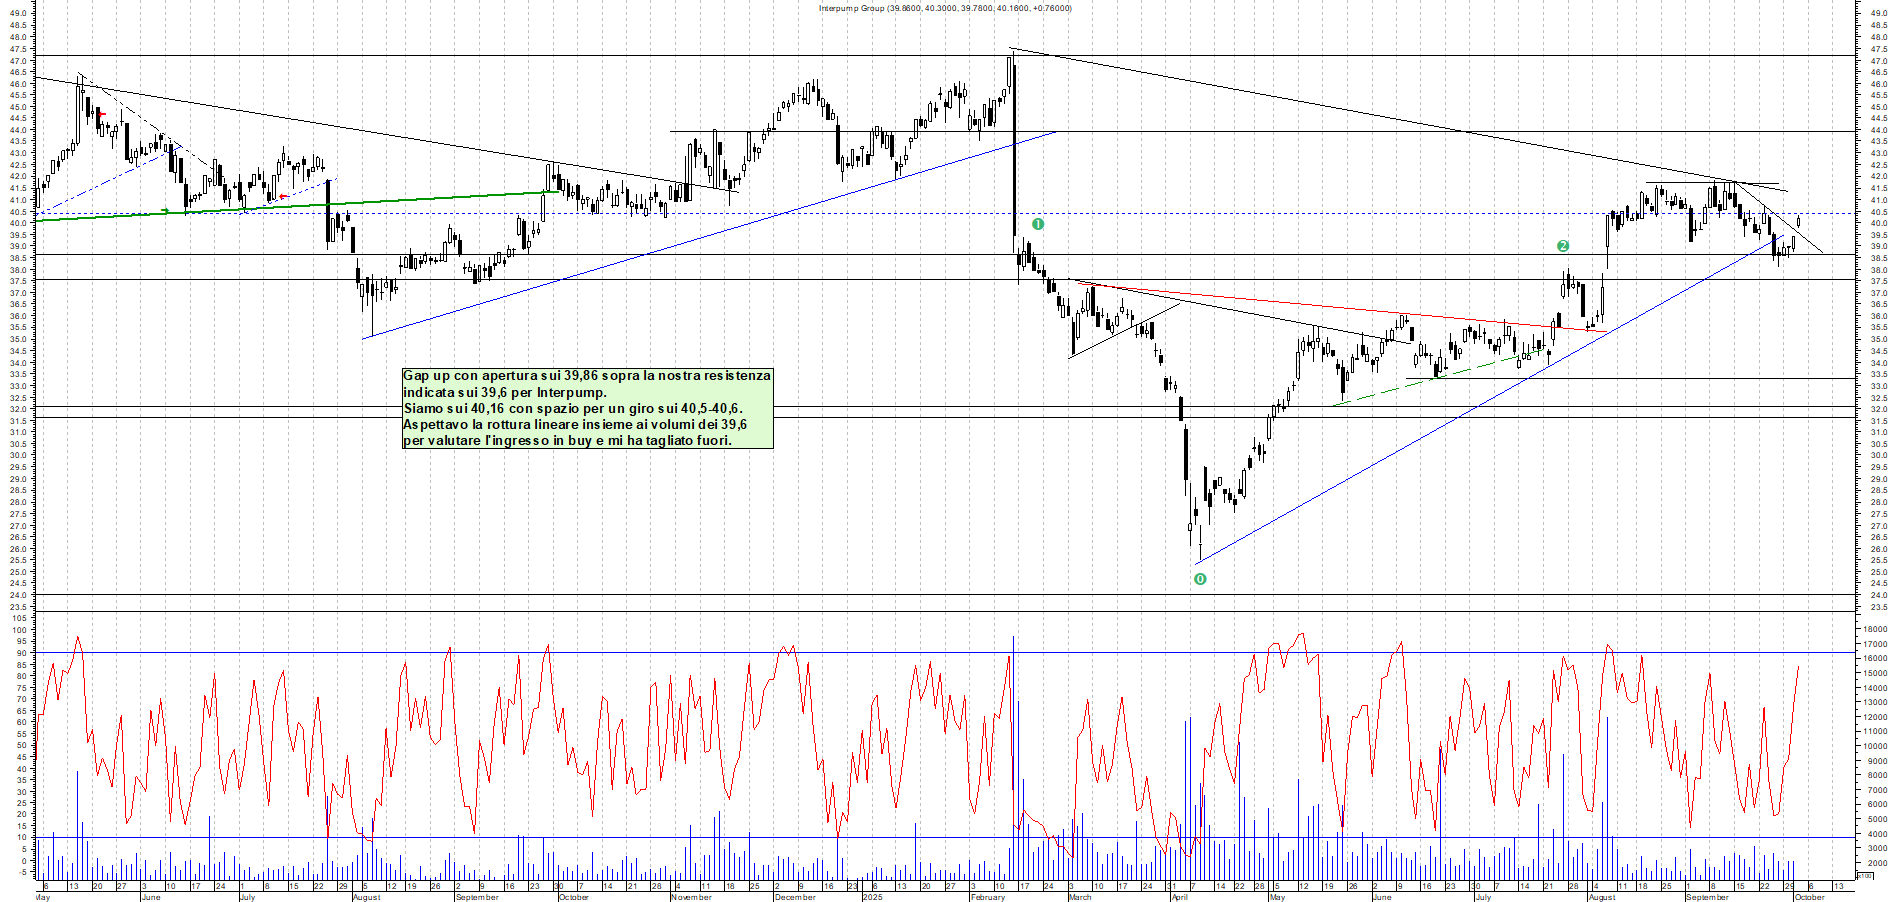
Task: Click the October label at the far right of the time axis
Action: (x=1809, y=897)
